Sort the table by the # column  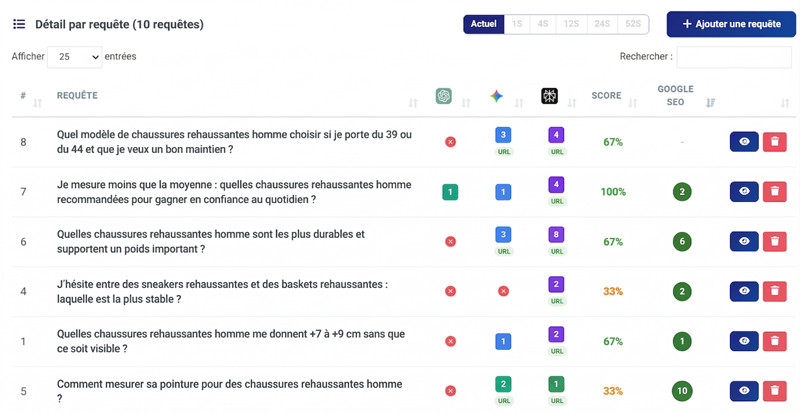(37, 103)
